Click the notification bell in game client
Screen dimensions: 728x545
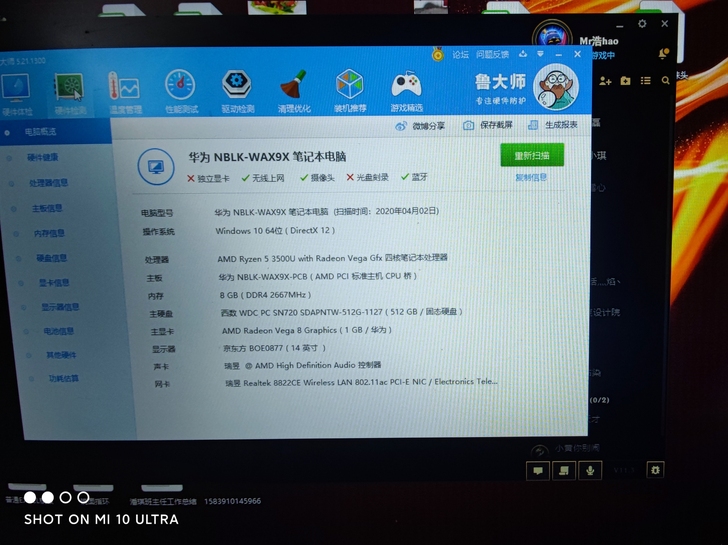point(663,54)
